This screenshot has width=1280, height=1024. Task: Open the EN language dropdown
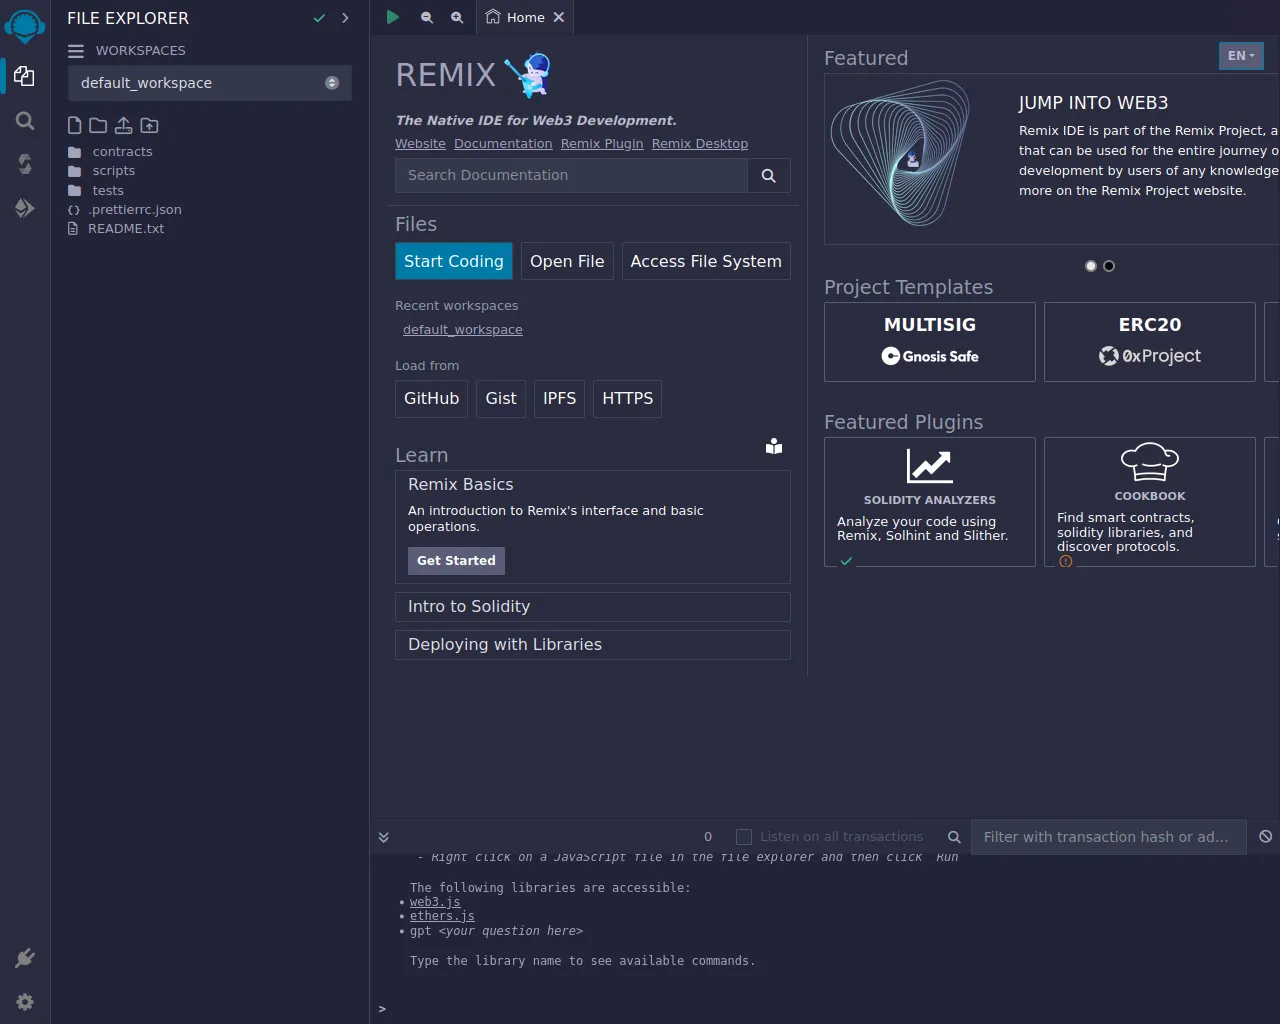coord(1240,56)
